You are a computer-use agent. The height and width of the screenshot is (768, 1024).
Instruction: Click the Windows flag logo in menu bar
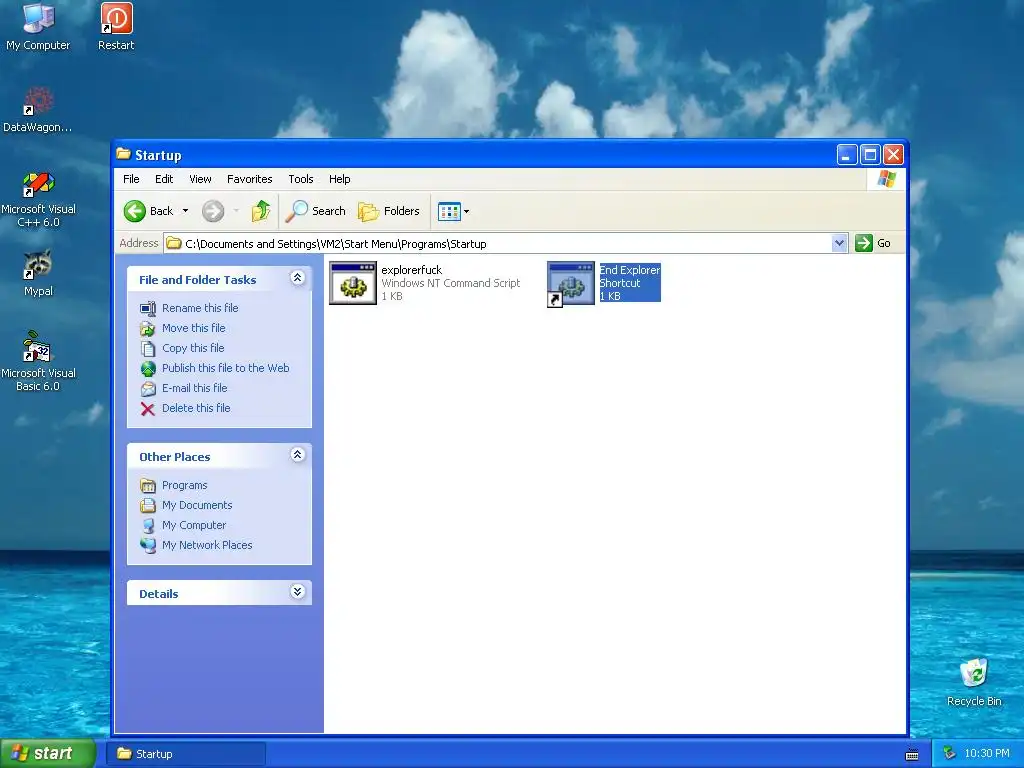tap(886, 179)
